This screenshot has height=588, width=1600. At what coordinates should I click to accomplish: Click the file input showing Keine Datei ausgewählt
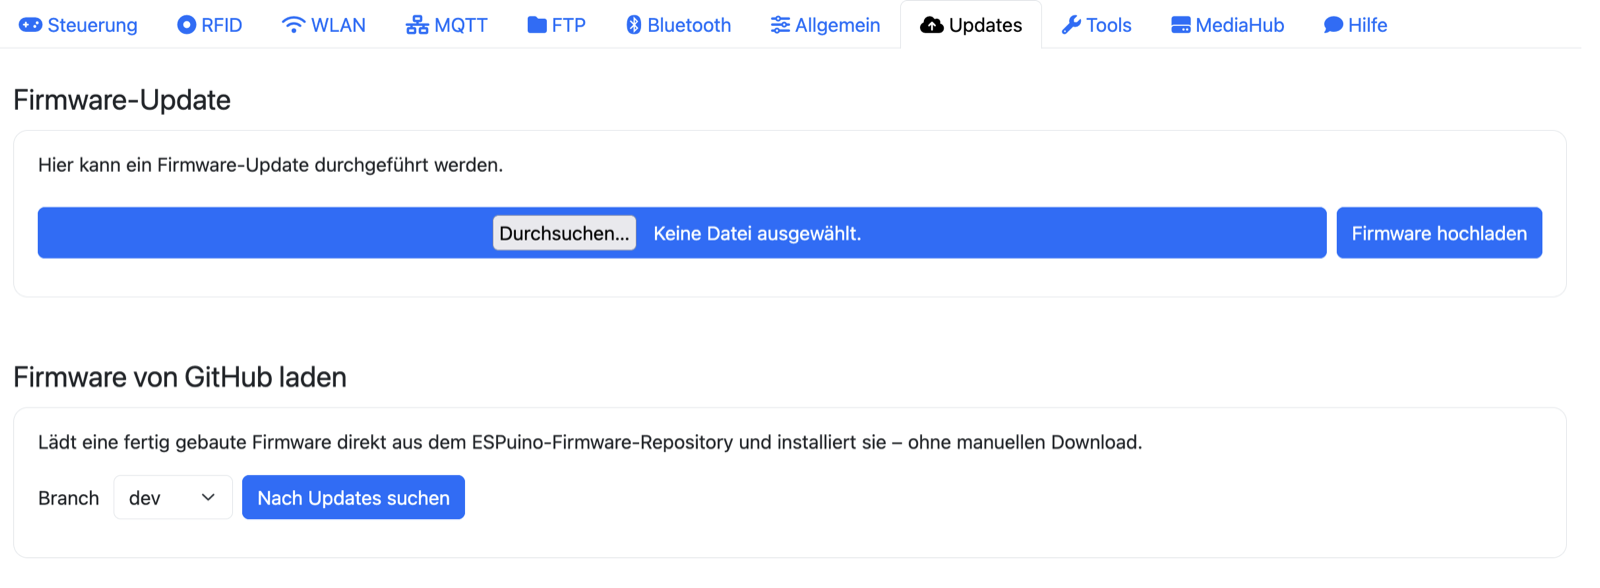[682, 233]
